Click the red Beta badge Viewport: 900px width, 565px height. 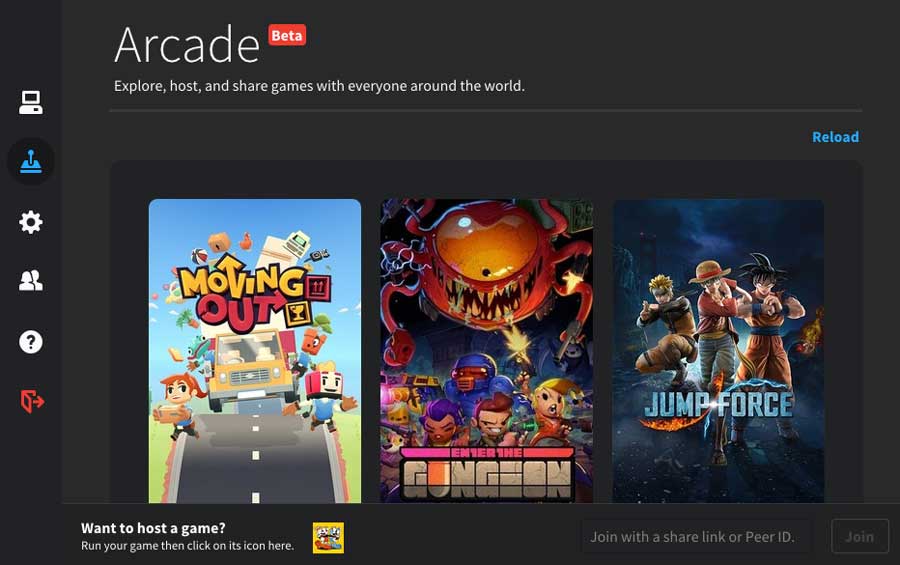coord(287,35)
